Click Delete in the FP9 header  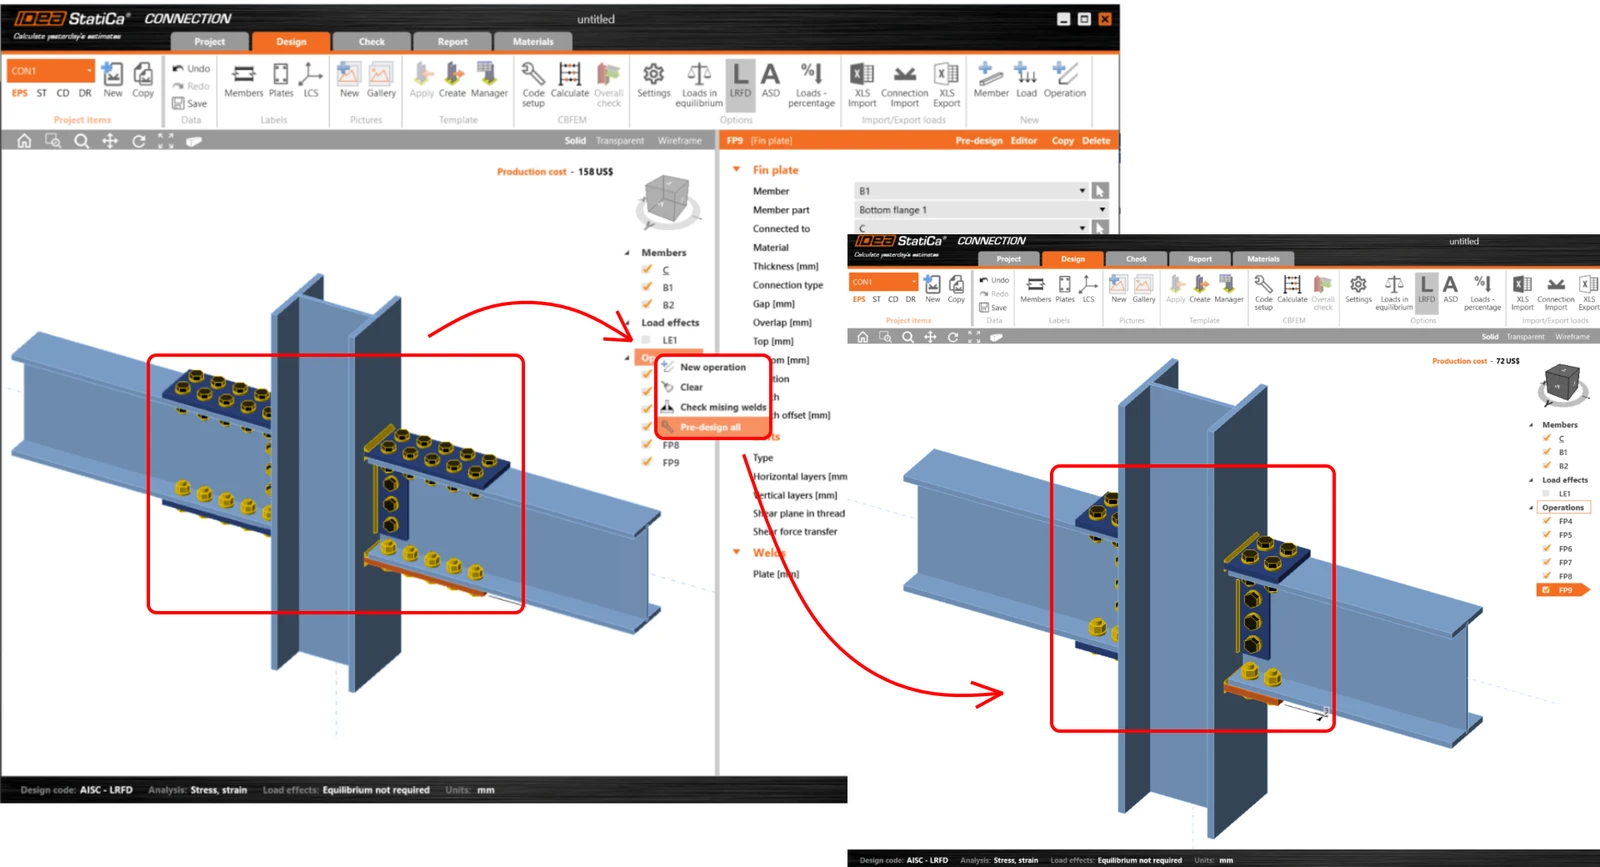point(1096,141)
